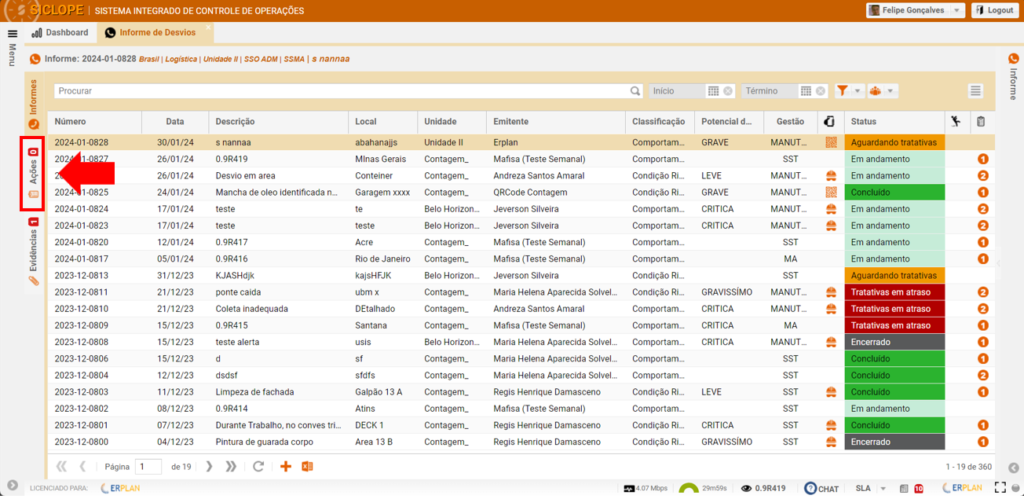This screenshot has width=1024, height=499.
Task: Open the Início date calendar picker
Action: coord(713,91)
